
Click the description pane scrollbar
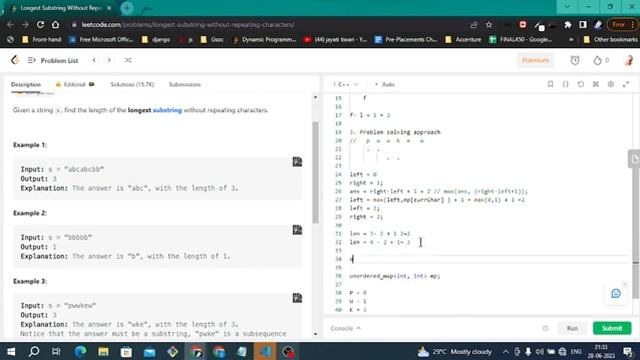point(316,172)
